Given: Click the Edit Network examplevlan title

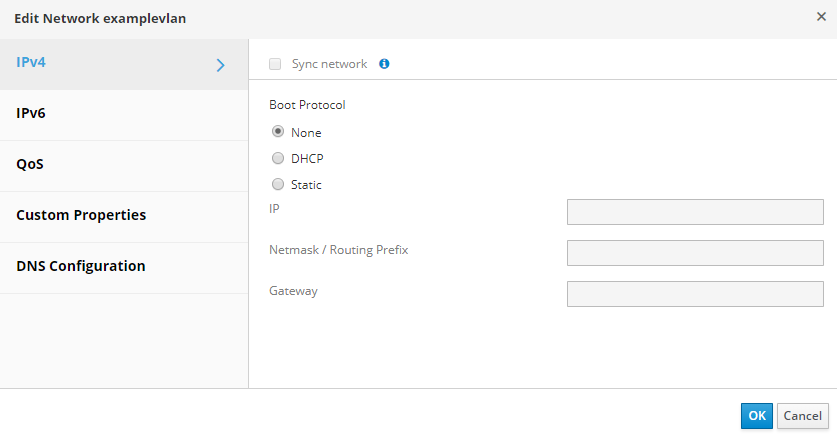Looking at the screenshot, I should point(100,18).
